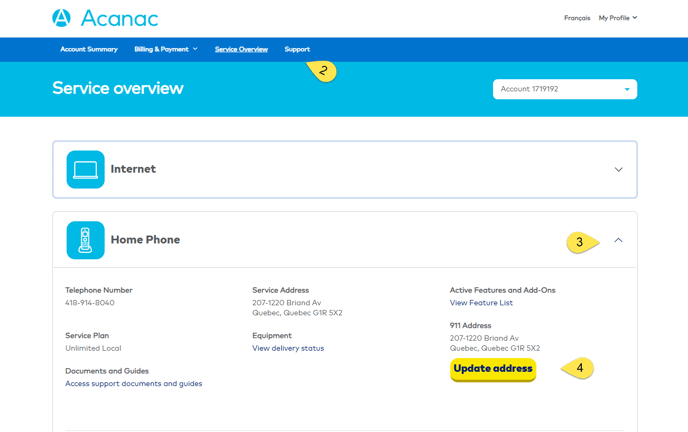Click the Equipment label
The width and height of the screenshot is (688, 432).
coord(272,336)
